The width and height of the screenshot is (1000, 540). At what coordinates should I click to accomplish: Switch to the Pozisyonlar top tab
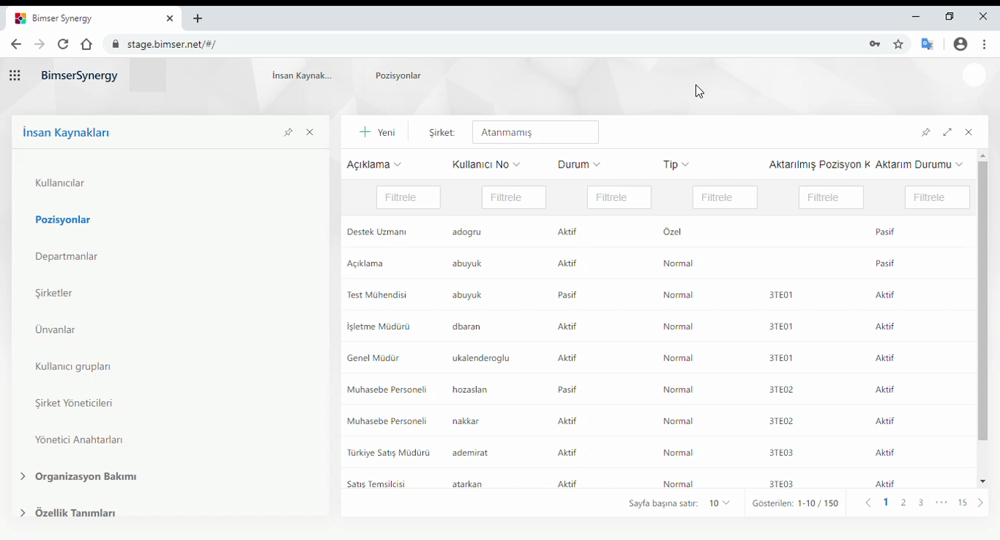[398, 76]
